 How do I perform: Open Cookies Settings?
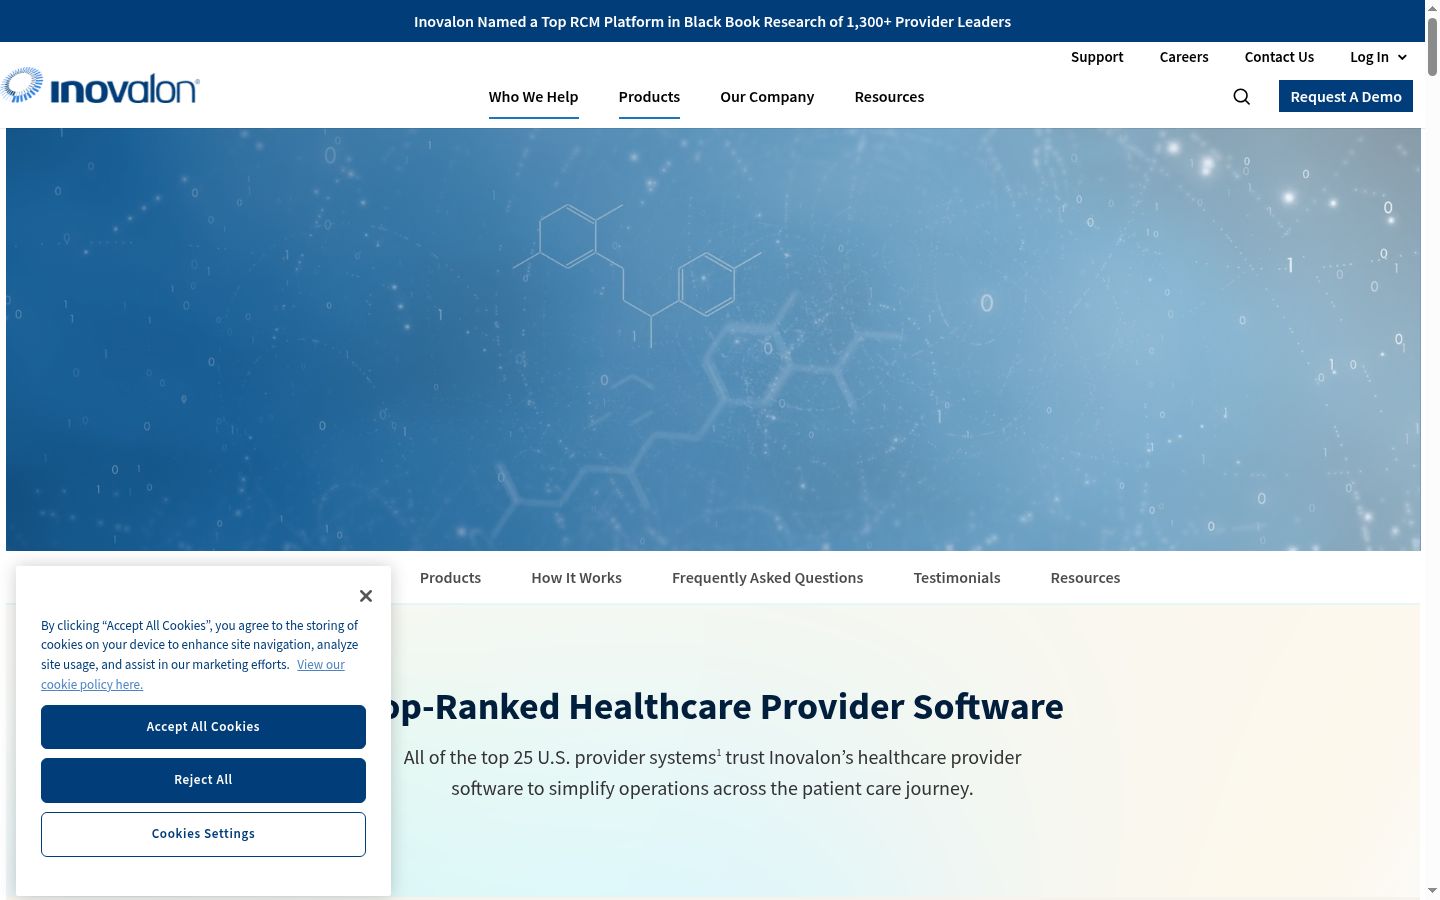point(203,834)
